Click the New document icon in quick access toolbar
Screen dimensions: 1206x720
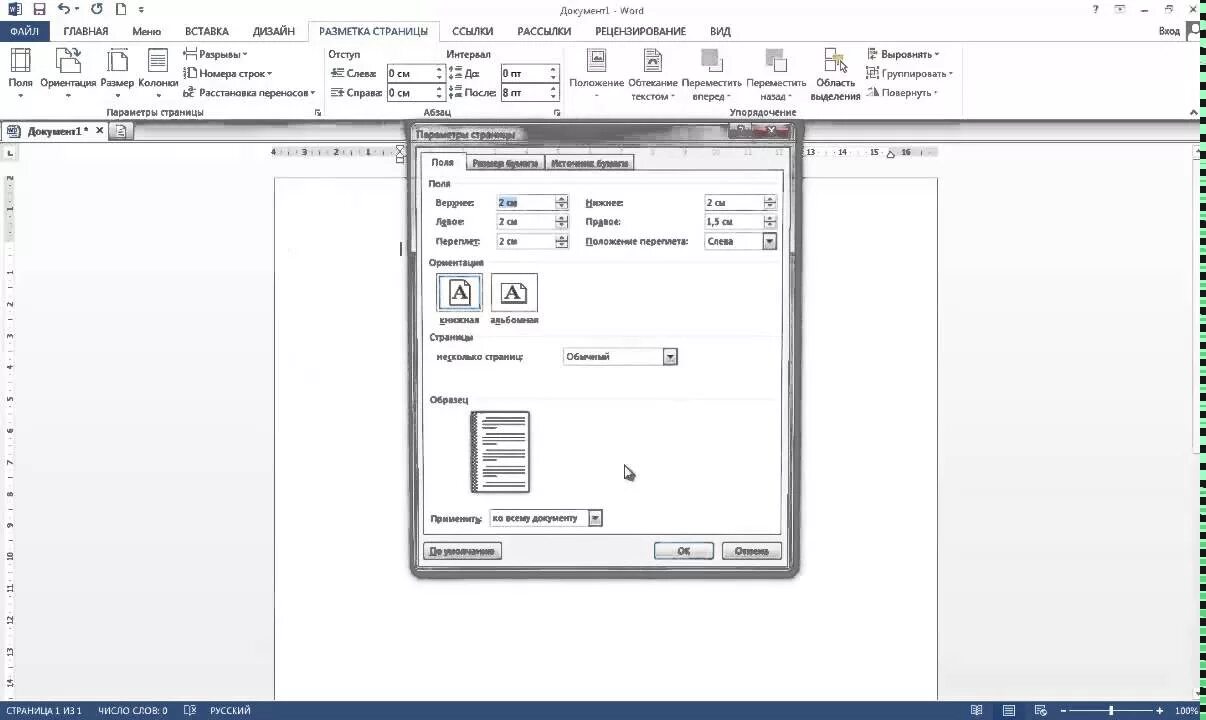tap(121, 9)
